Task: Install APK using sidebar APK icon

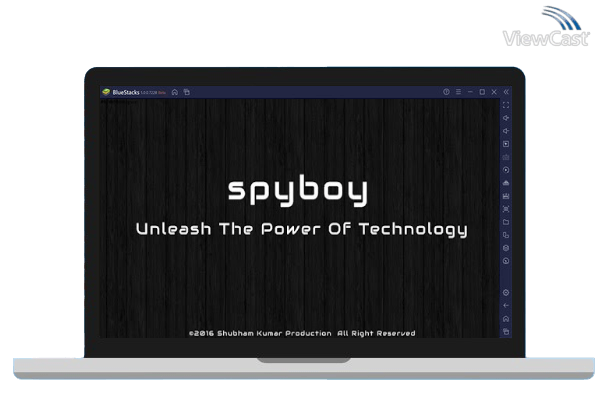Action: point(506,183)
